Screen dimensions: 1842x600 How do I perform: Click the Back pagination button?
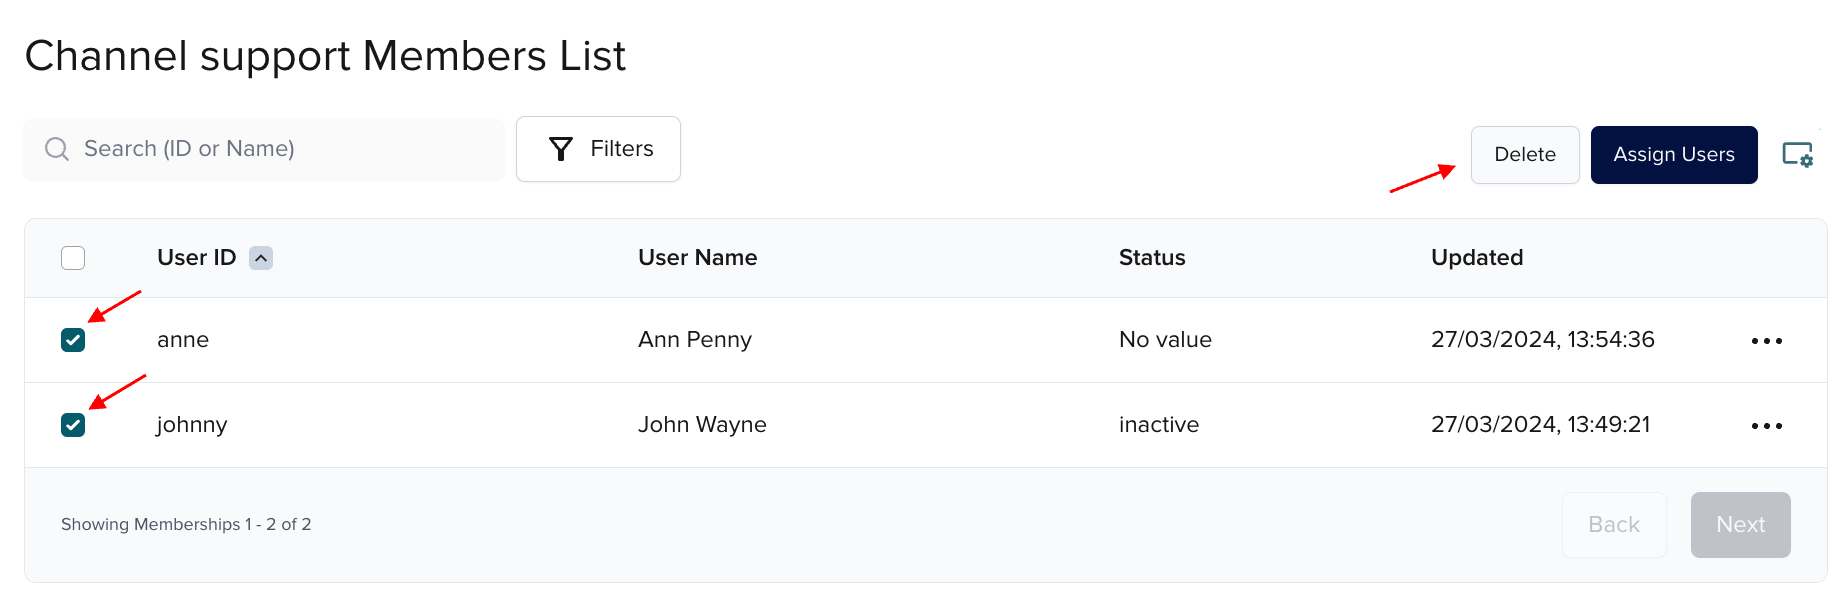pyautogui.click(x=1613, y=525)
